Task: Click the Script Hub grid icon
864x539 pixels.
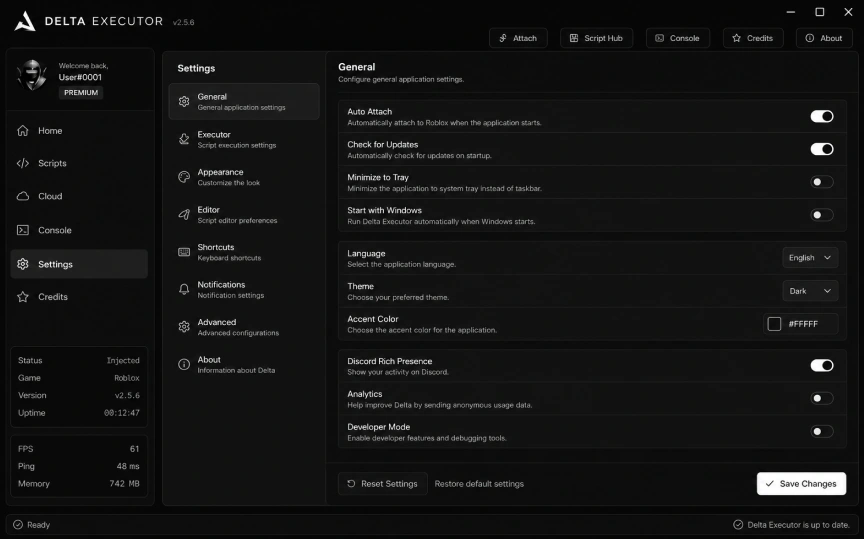Action: (574, 38)
